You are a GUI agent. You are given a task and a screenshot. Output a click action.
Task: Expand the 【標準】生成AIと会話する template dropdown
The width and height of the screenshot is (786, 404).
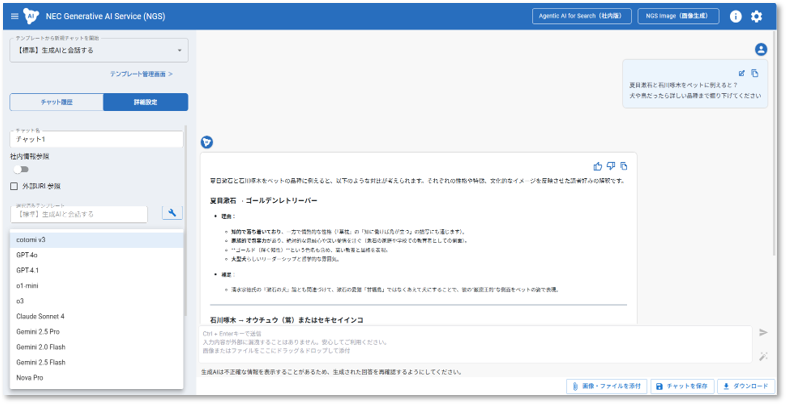(98, 49)
